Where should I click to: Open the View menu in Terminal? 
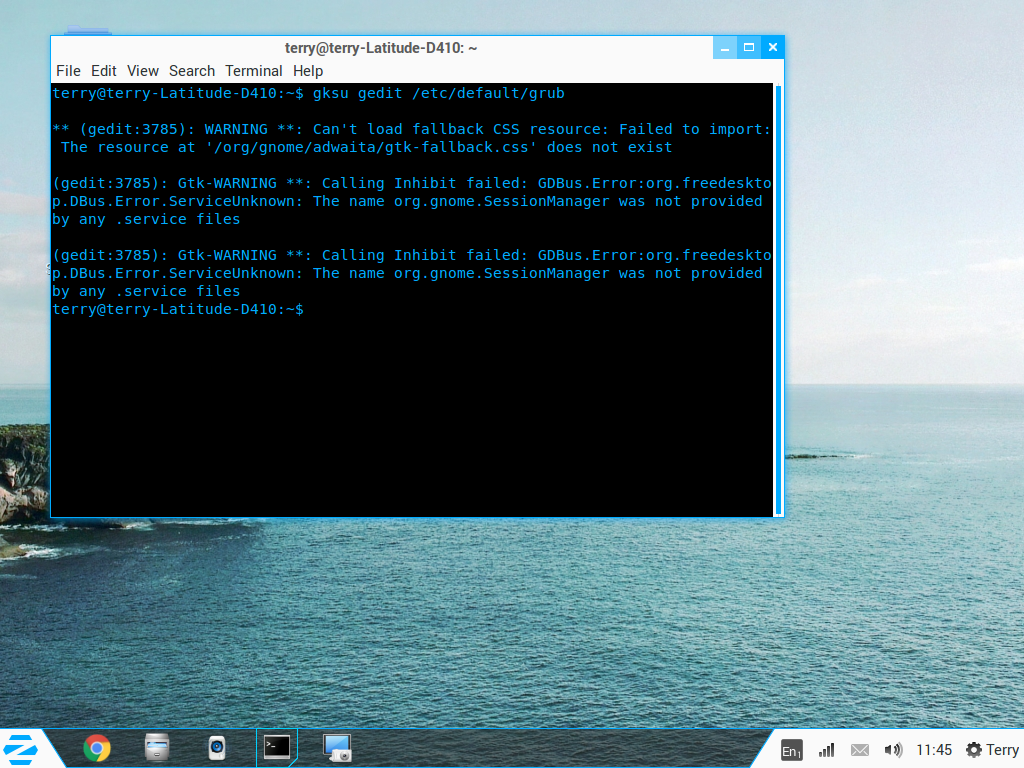[x=143, y=71]
